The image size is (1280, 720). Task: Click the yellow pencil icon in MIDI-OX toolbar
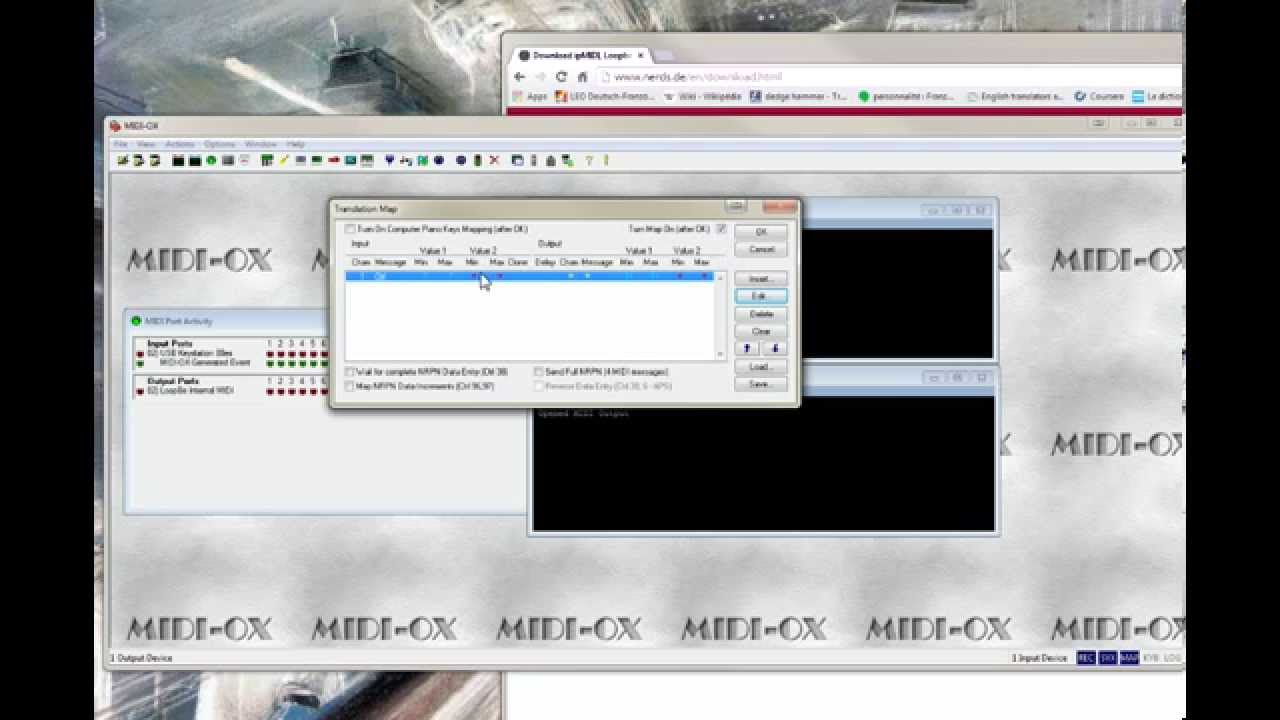click(x=284, y=160)
